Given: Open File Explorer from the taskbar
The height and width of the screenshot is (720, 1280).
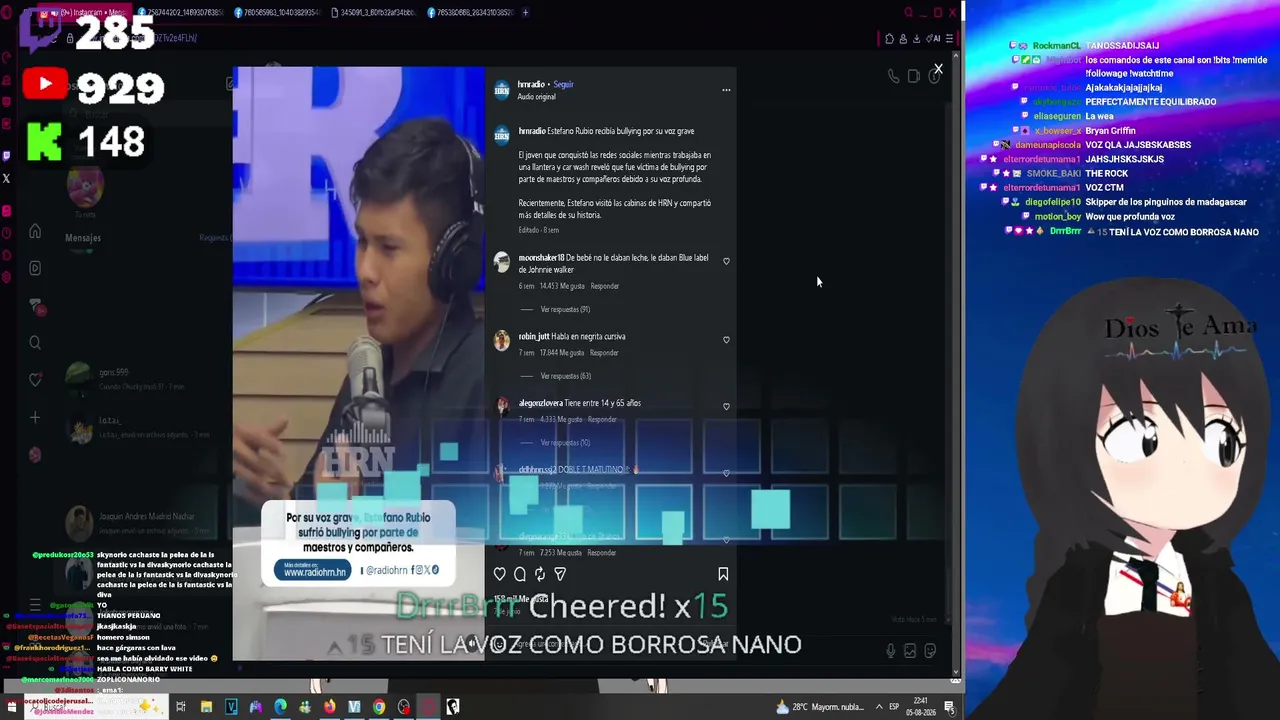Looking at the screenshot, I should tap(206, 707).
